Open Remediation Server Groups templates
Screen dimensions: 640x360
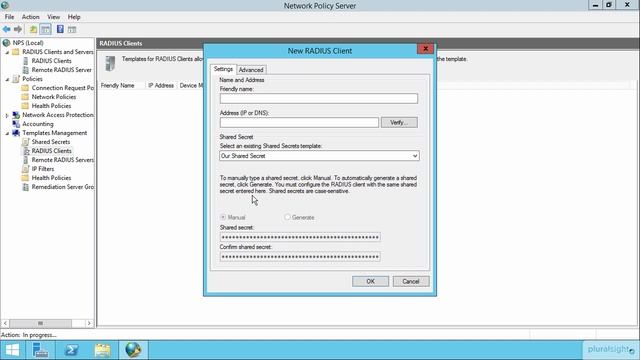(x=63, y=187)
